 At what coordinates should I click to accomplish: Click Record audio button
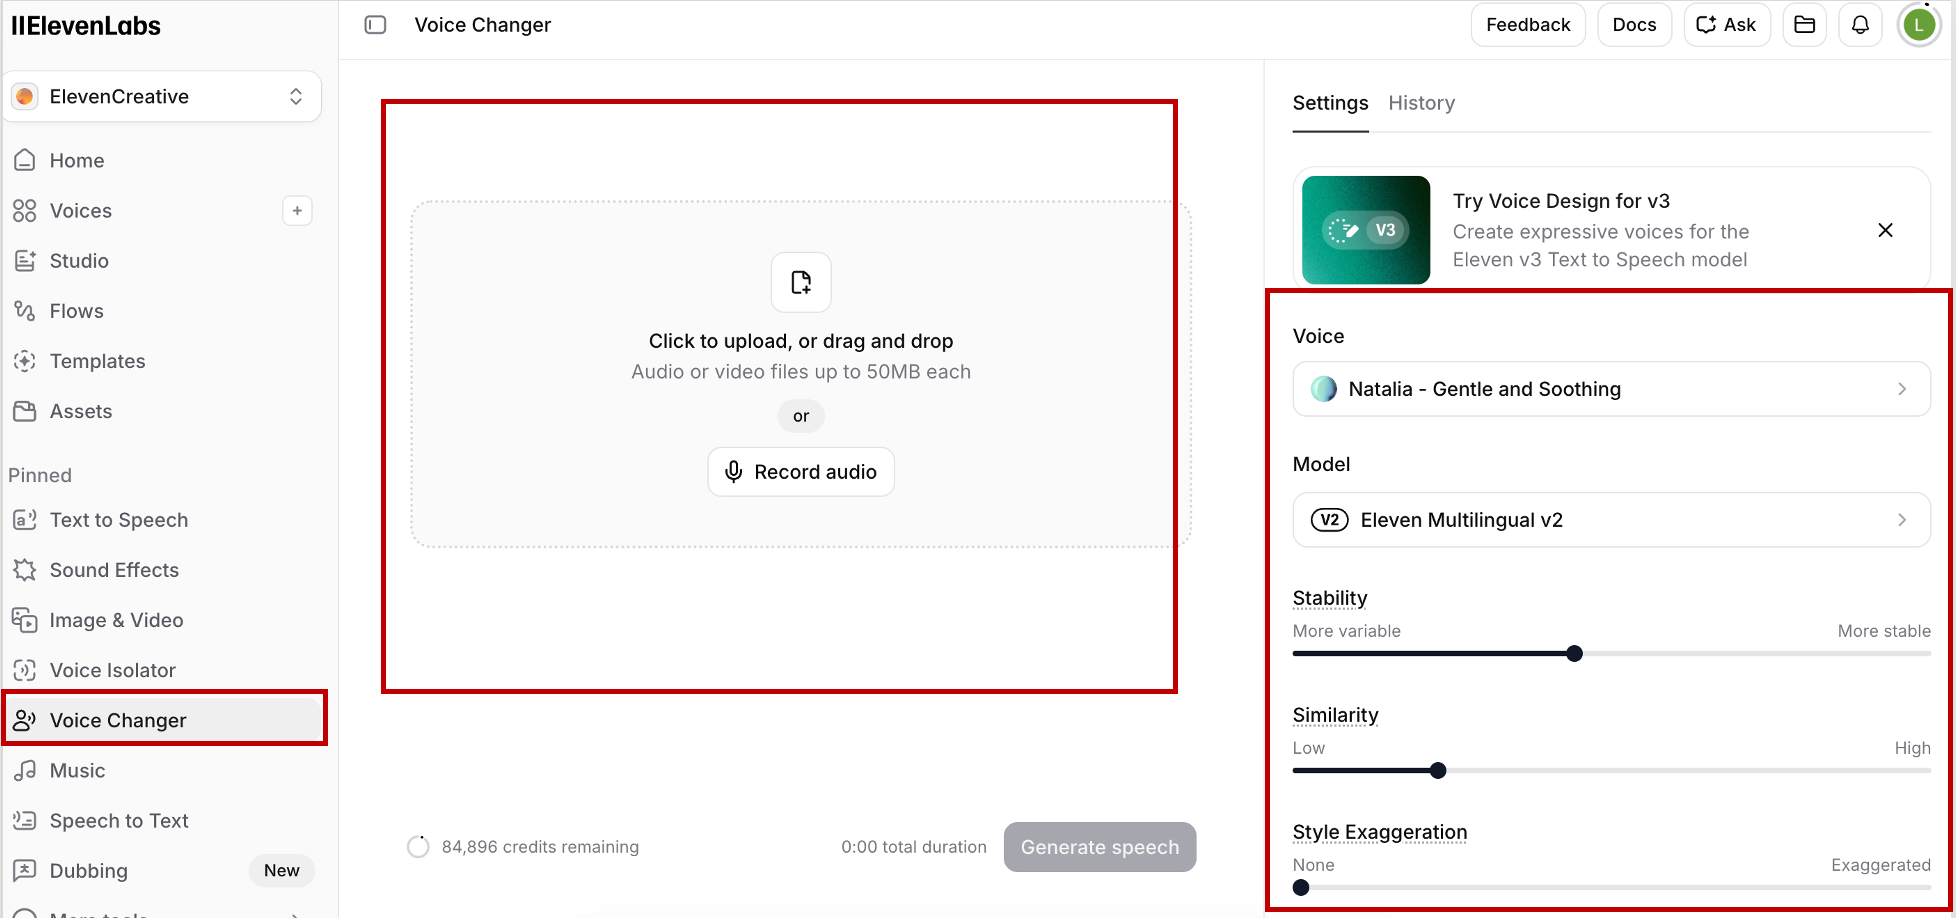click(x=801, y=472)
